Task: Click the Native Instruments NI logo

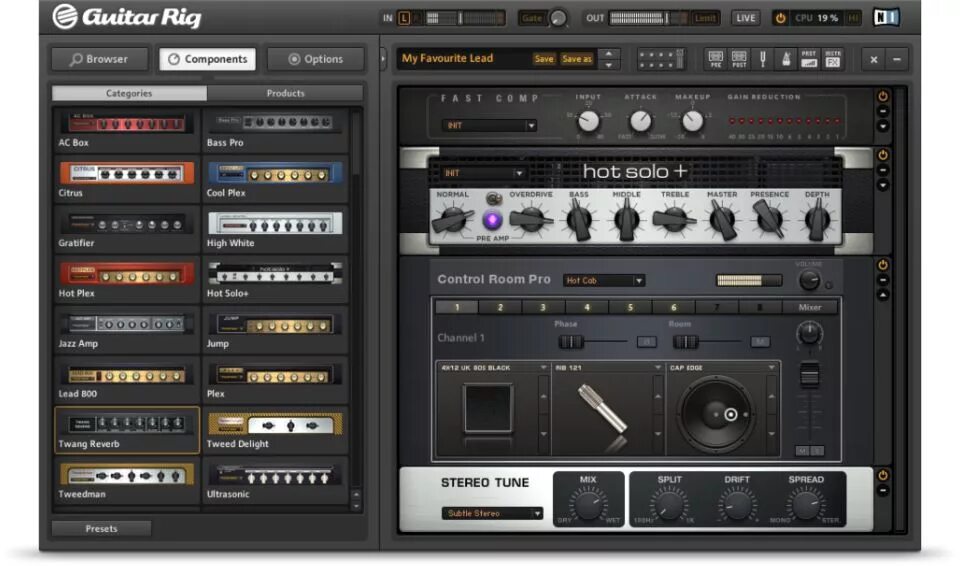Action: 886,17
